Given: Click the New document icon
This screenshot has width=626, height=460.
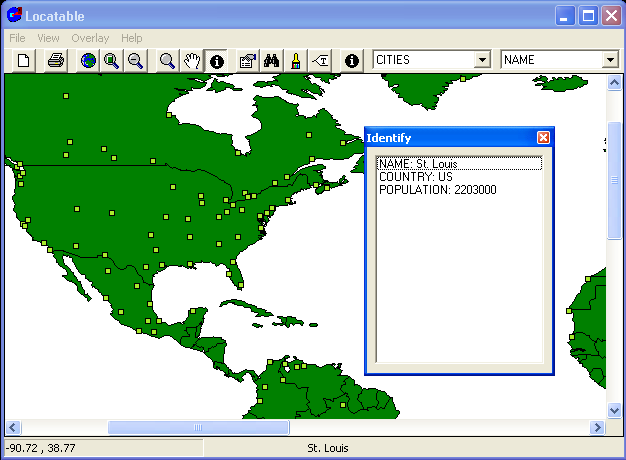Looking at the screenshot, I should click(x=24, y=61).
